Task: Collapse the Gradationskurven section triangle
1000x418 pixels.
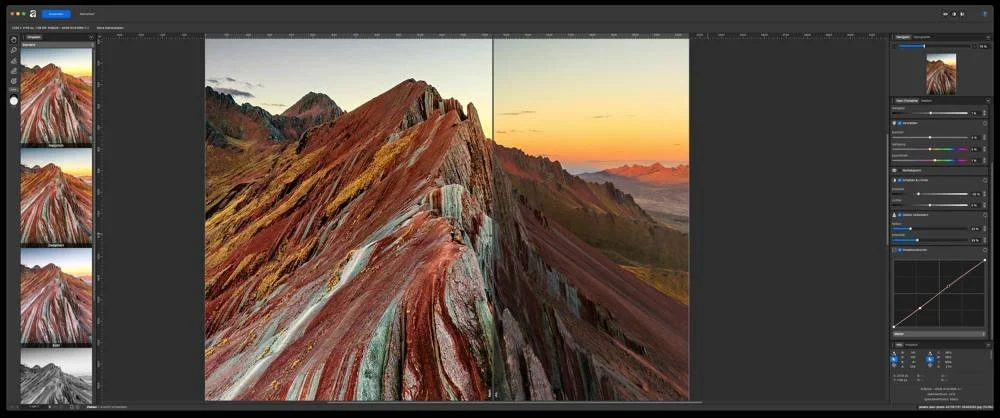Action: 894,250
